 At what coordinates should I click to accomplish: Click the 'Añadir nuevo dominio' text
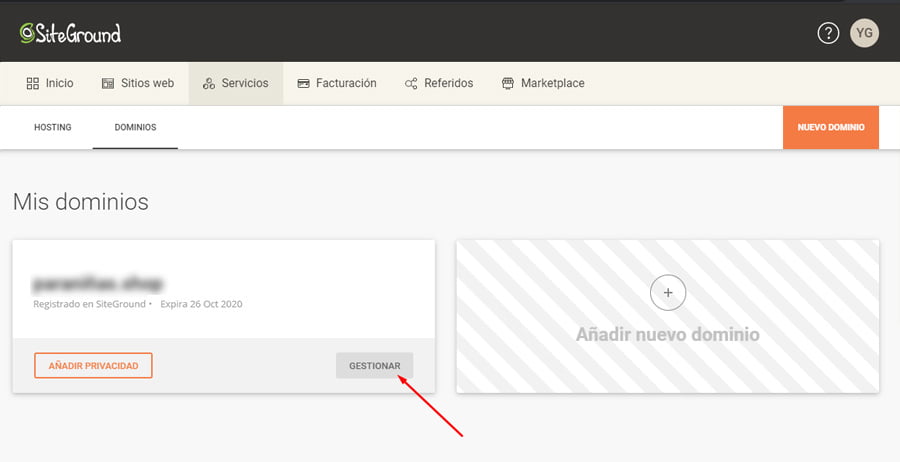667,335
